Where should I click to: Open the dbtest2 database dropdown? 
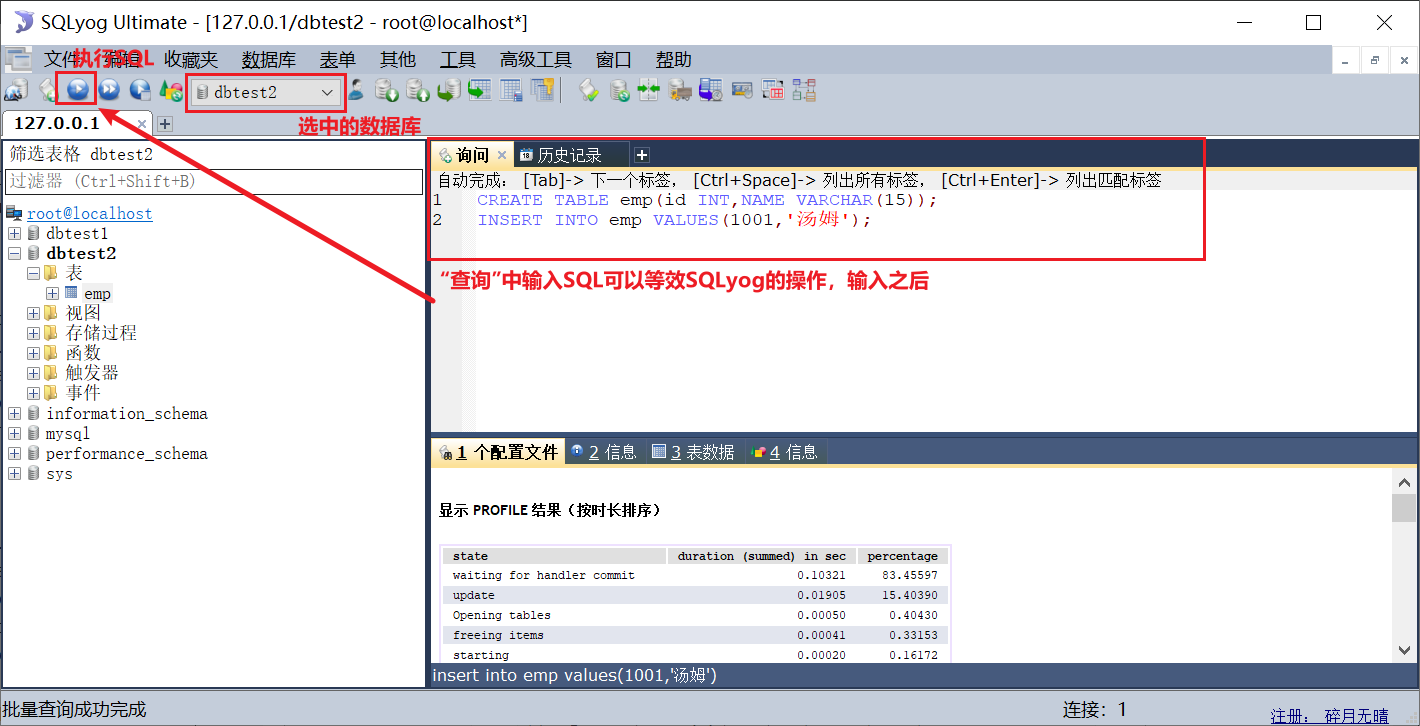point(266,92)
